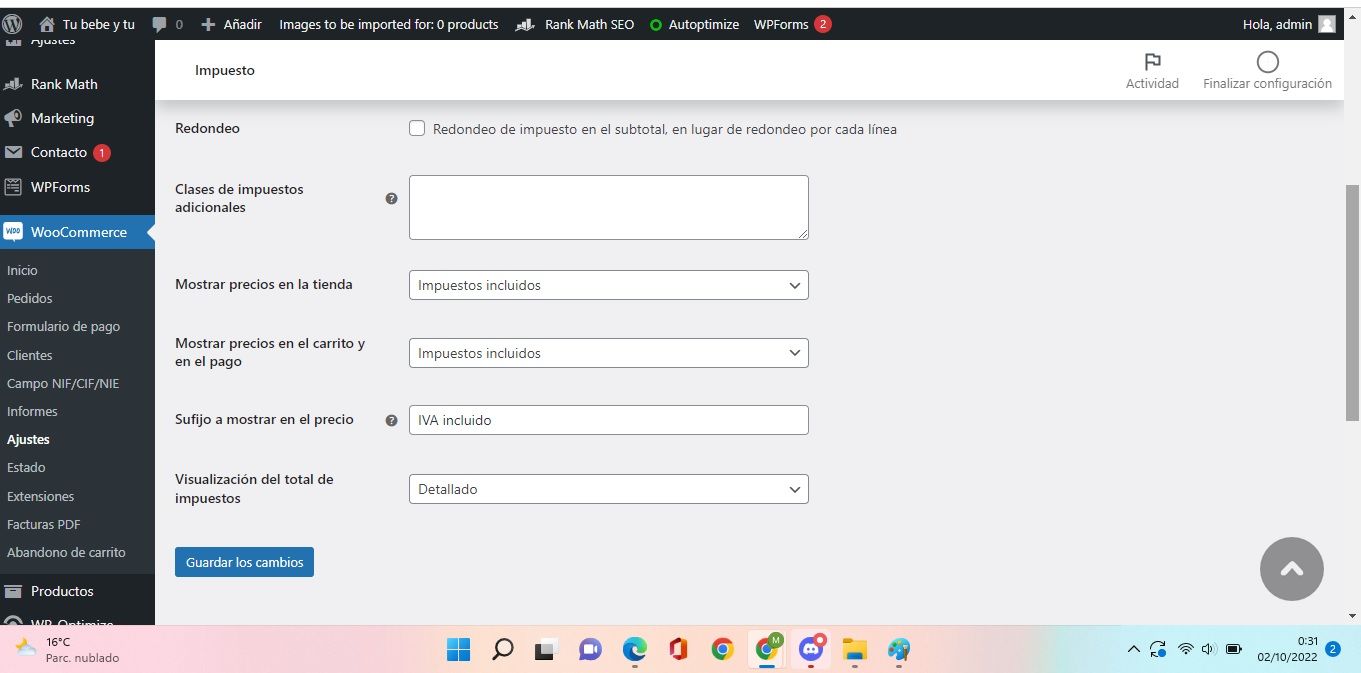Click the sync update tray icon
Viewport: 1361px width, 673px height.
point(1158,649)
